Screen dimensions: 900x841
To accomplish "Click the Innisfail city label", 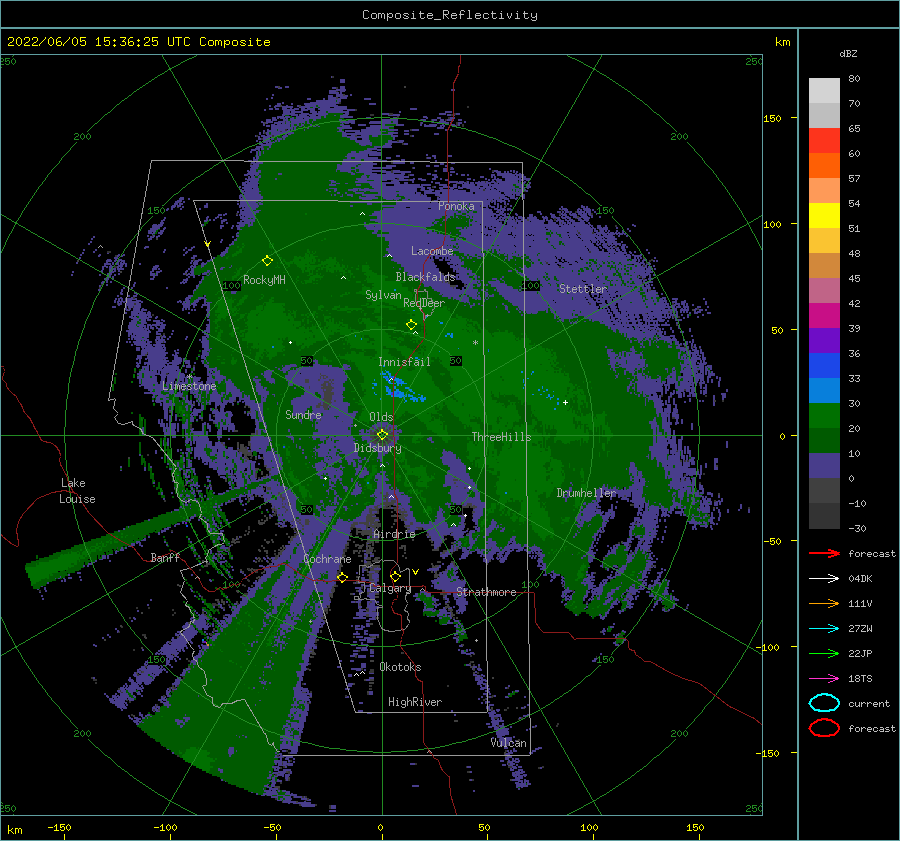I will pos(404,362).
